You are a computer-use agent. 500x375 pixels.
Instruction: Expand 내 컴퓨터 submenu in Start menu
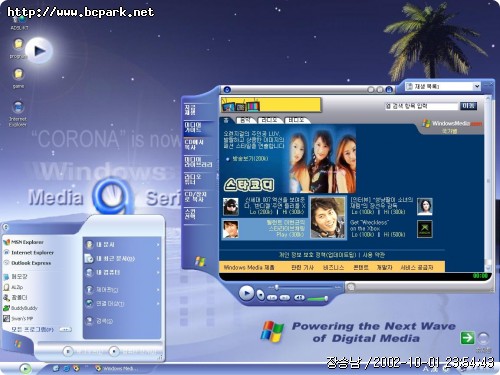tap(122, 273)
